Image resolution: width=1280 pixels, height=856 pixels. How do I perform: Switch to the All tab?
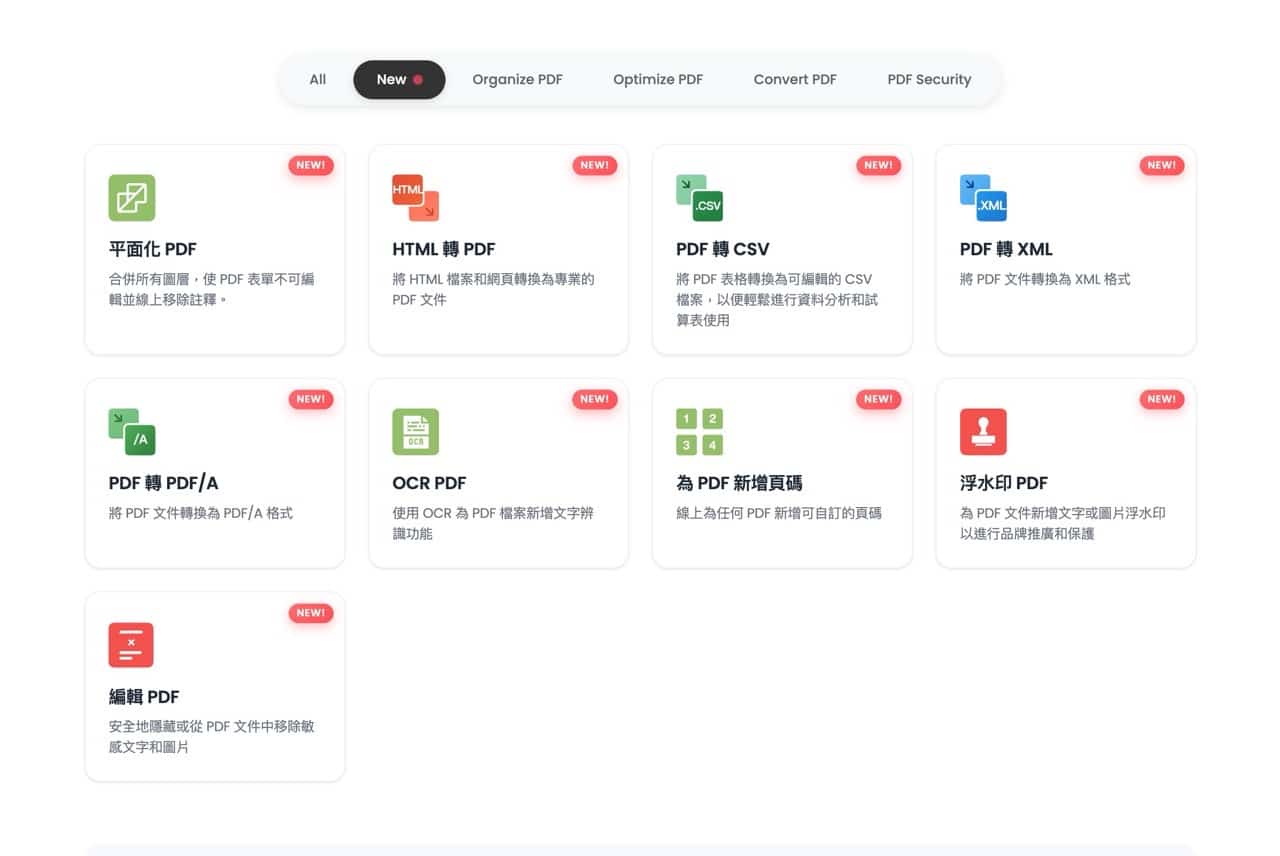pyautogui.click(x=317, y=79)
